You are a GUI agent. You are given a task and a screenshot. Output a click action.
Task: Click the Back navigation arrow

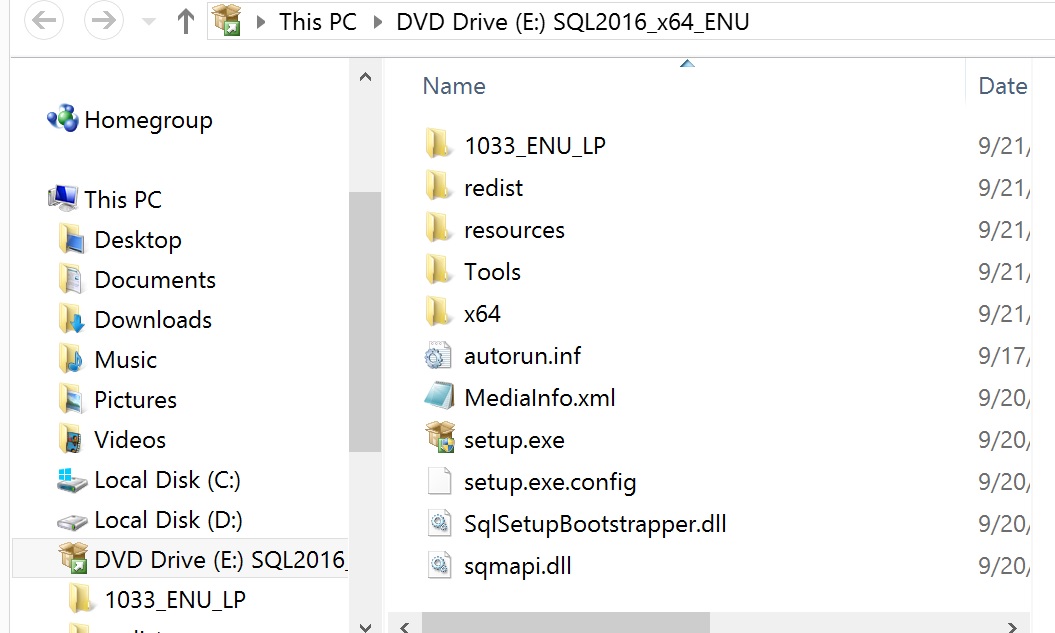tap(44, 20)
